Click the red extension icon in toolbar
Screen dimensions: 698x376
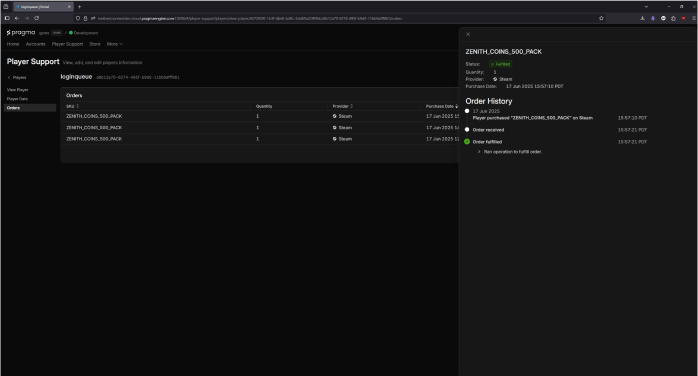coord(684,18)
